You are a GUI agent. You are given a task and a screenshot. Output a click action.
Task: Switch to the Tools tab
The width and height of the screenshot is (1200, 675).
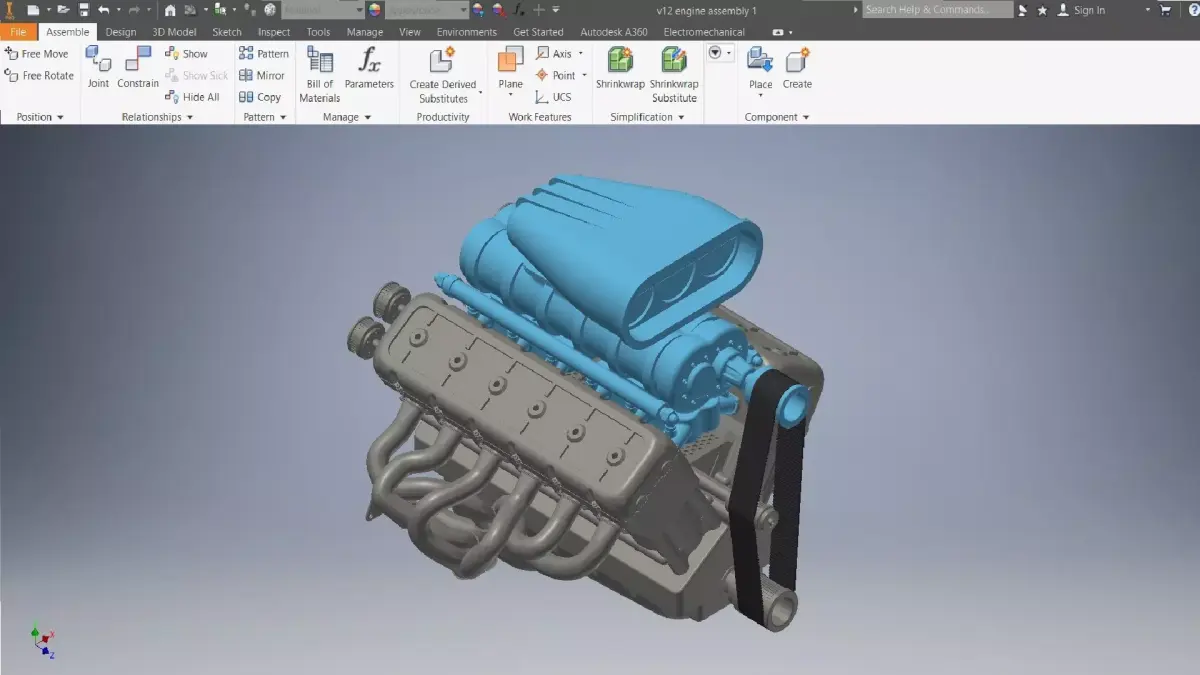pos(318,32)
